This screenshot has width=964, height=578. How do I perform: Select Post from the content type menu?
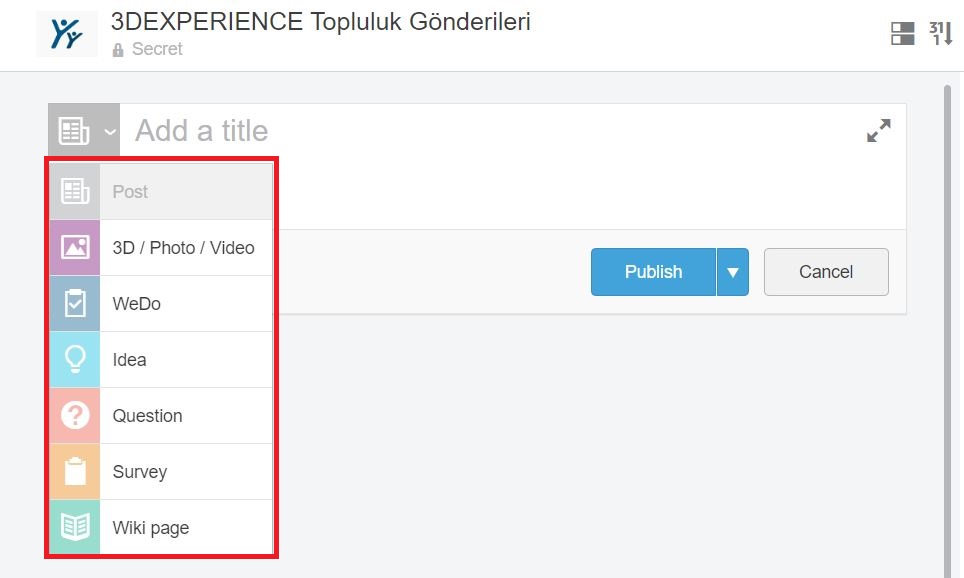130,192
